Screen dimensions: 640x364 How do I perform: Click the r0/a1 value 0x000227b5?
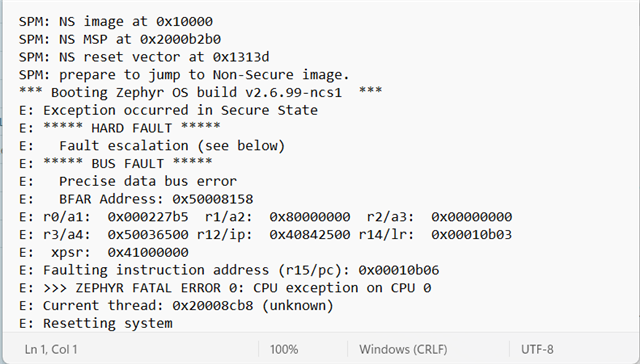(148, 217)
